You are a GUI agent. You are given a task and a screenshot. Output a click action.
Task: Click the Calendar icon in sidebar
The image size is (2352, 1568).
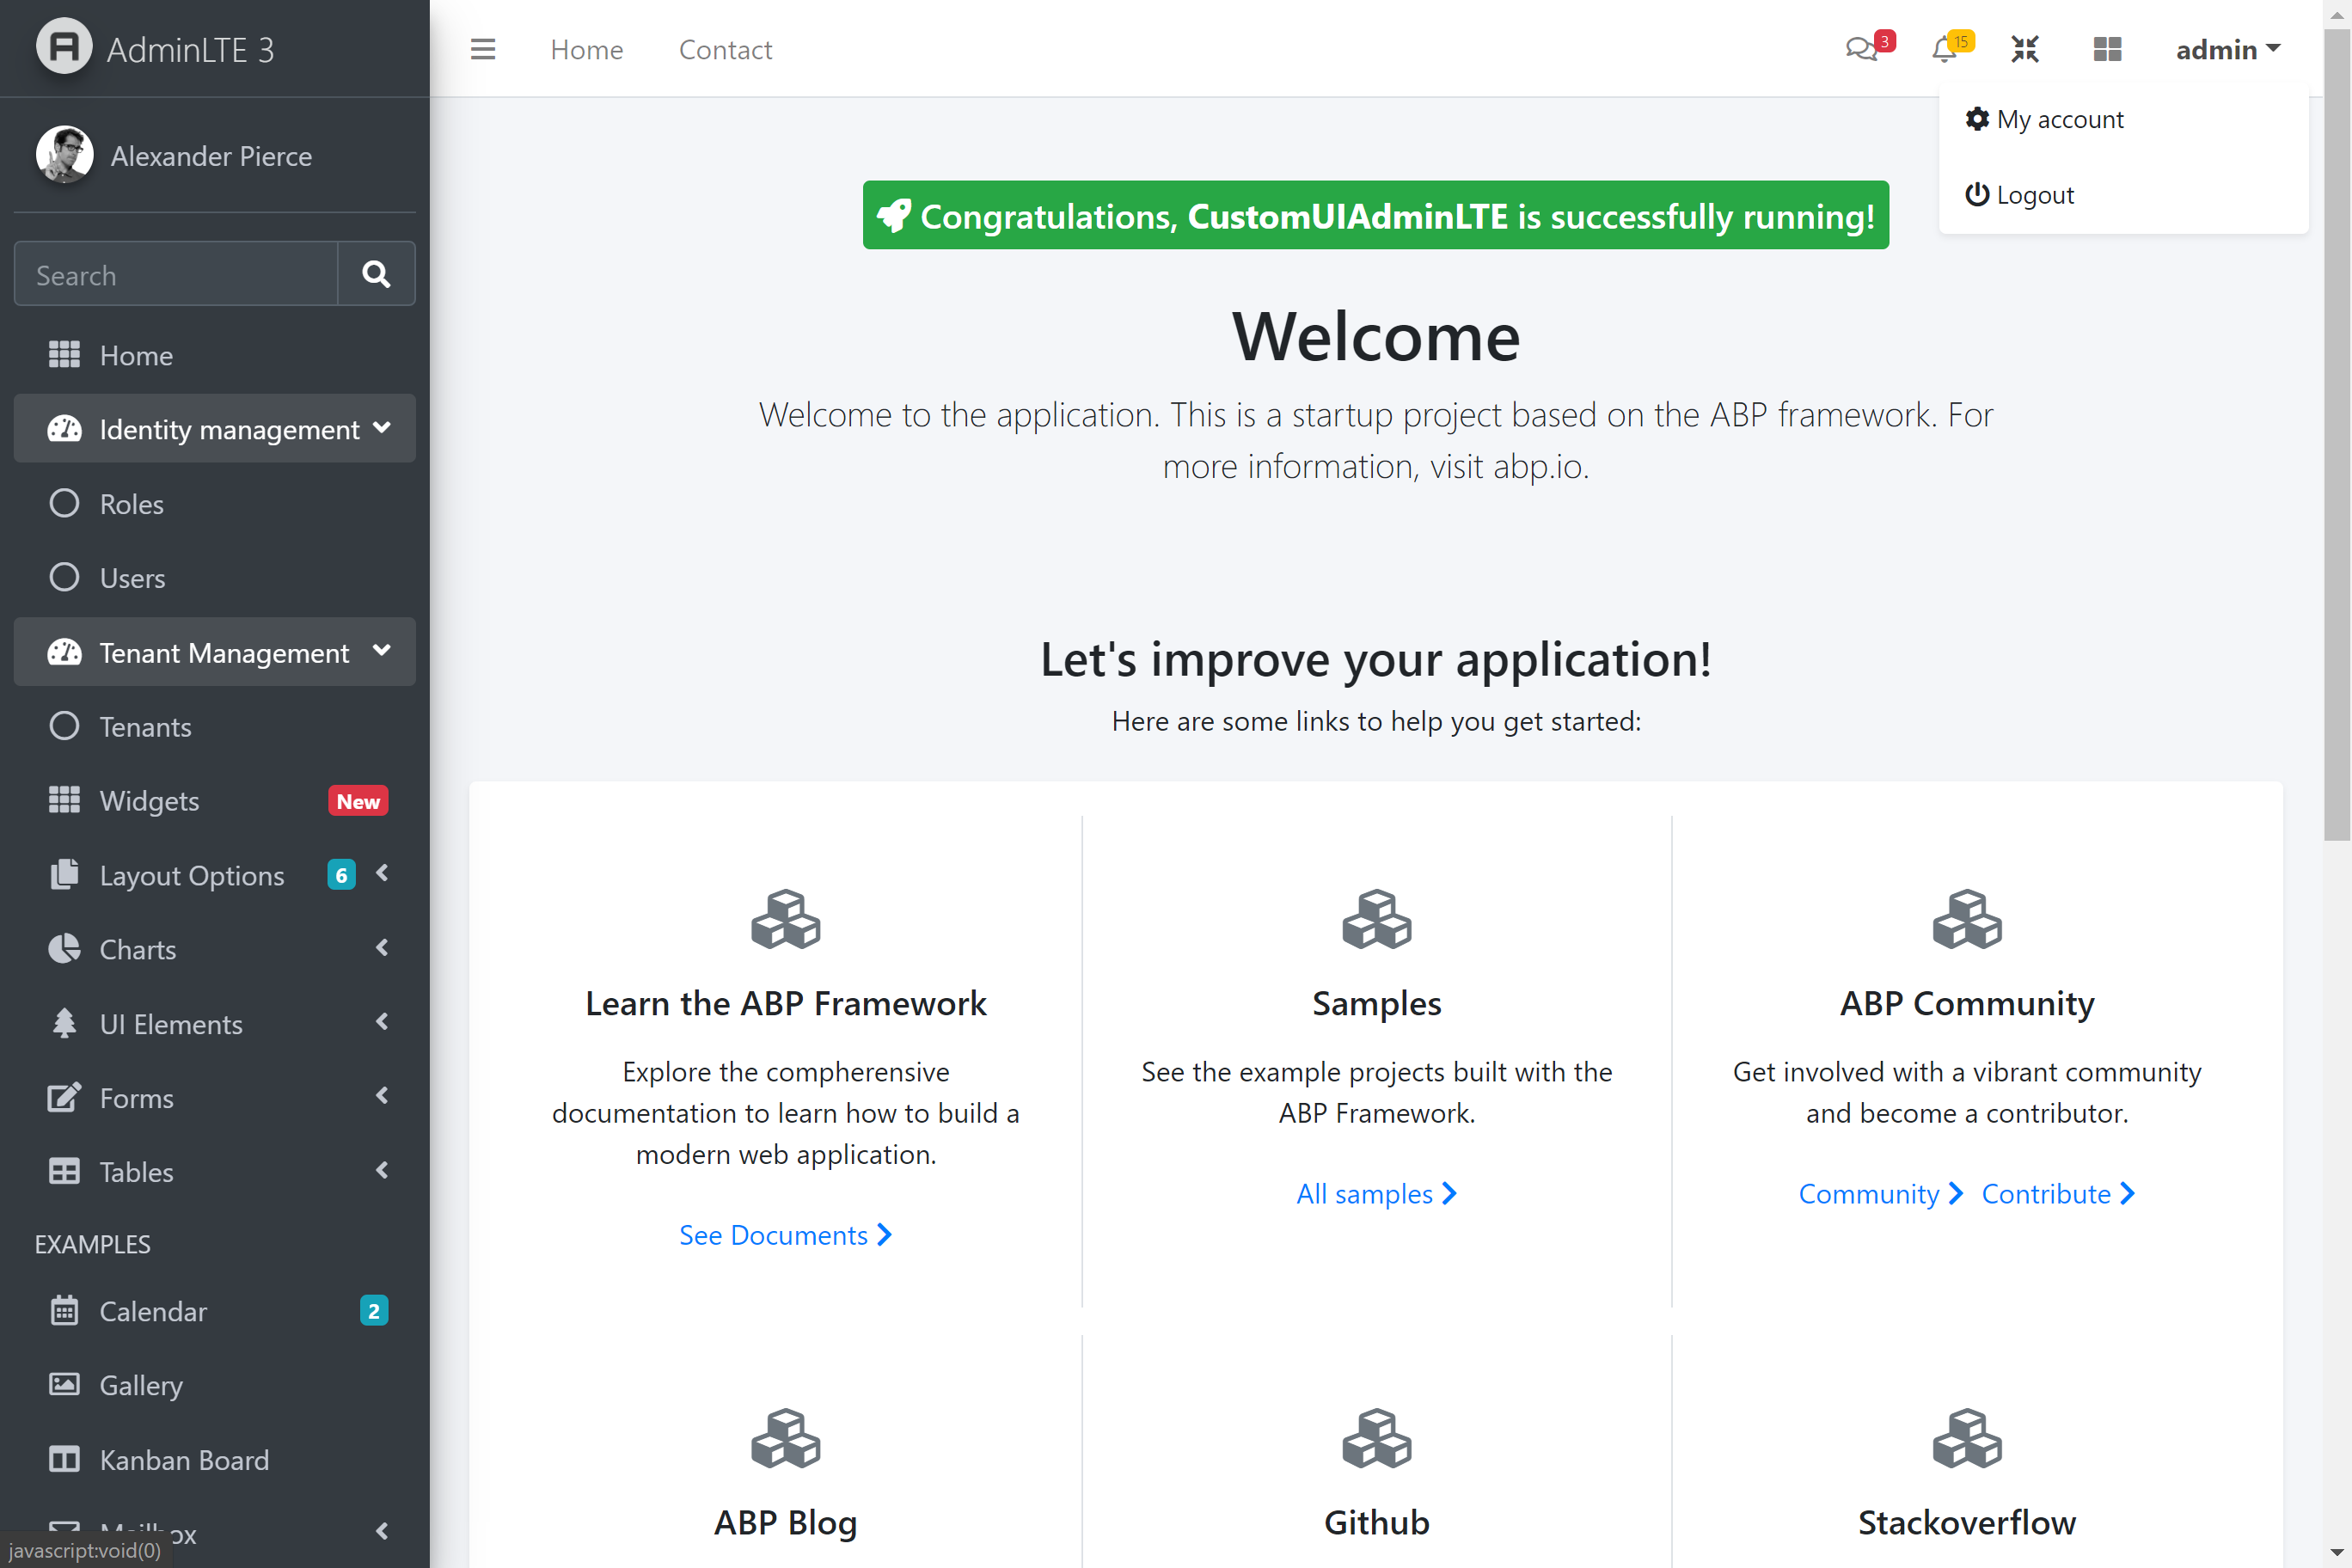(64, 1310)
